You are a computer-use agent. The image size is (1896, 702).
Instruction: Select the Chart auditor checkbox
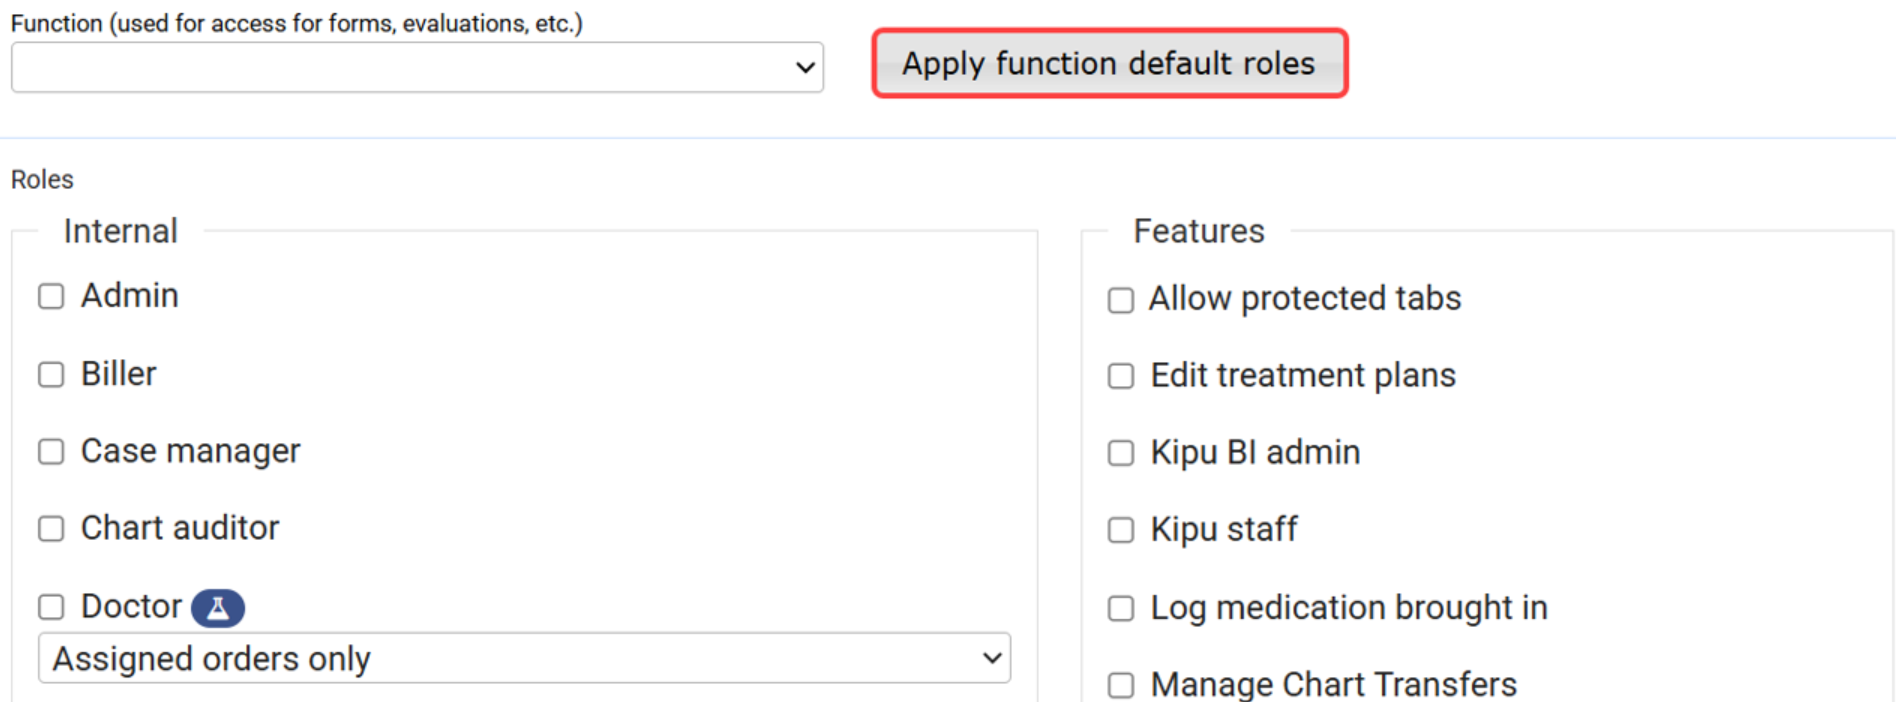coord(51,529)
